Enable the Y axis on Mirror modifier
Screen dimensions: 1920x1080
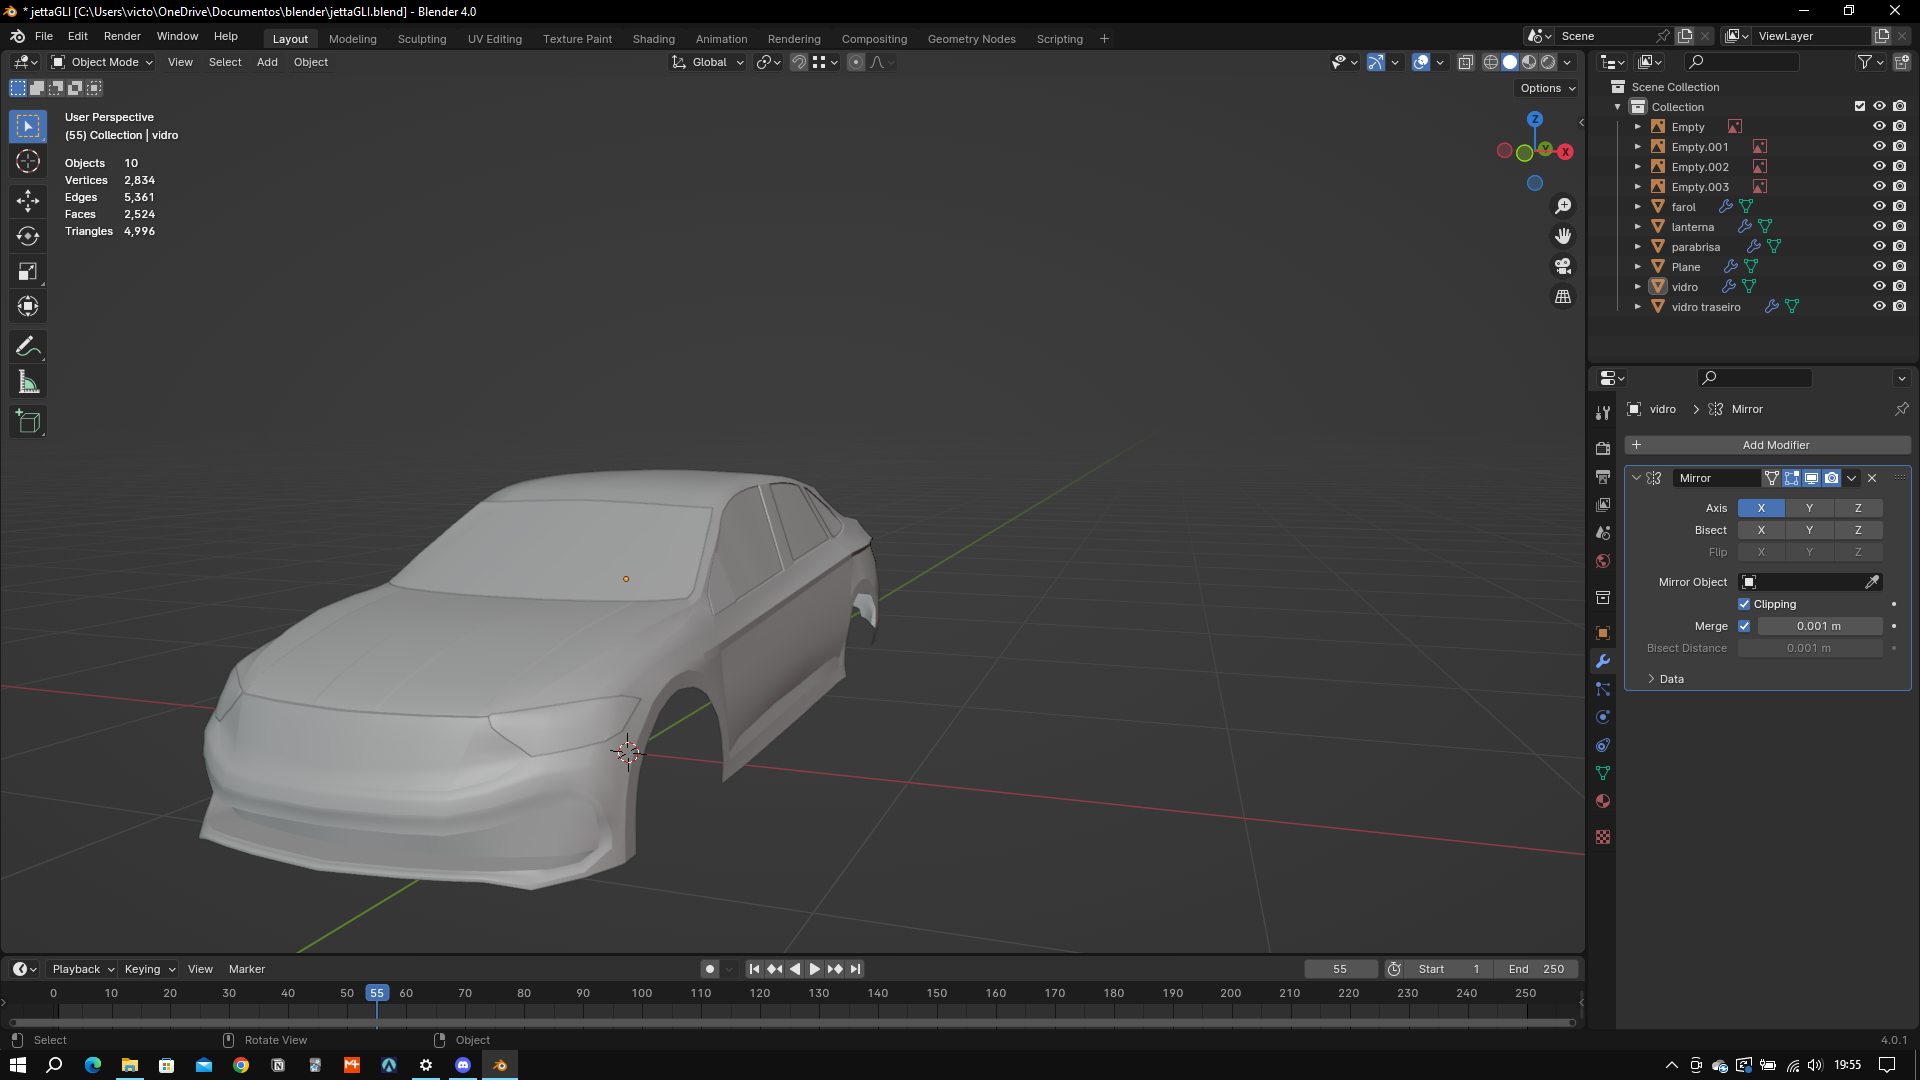pos(1809,508)
